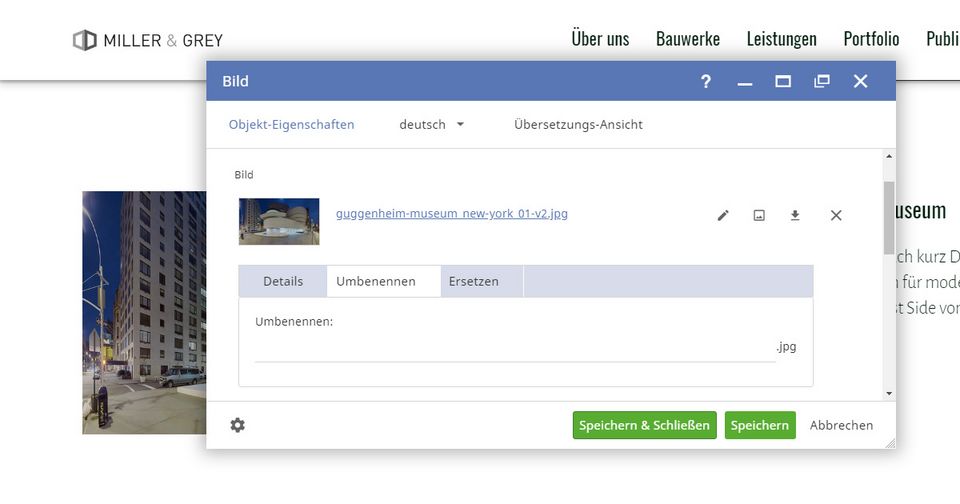Click the Speichern & Schließen button

coord(644,425)
